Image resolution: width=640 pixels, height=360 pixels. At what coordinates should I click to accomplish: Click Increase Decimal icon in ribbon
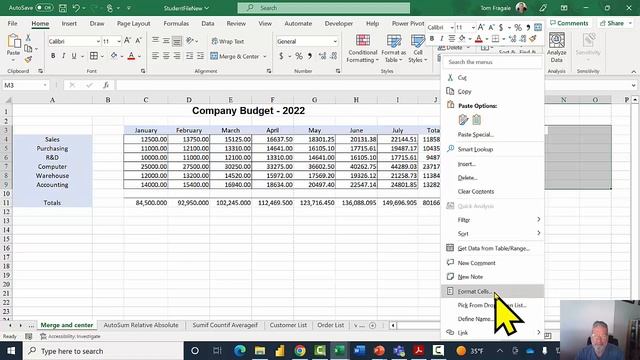[x=322, y=56]
